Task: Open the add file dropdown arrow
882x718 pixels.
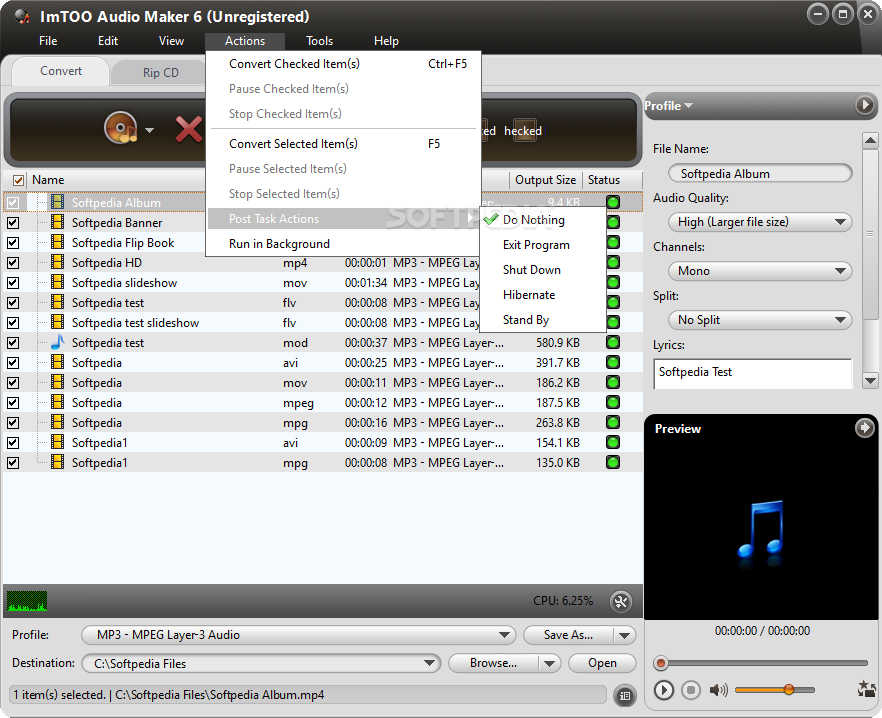Action: tap(149, 130)
